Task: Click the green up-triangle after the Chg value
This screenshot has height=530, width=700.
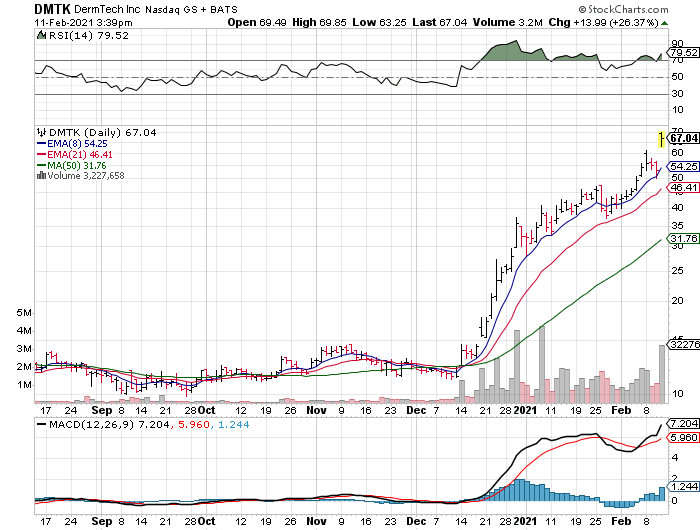Action: pyautogui.click(x=665, y=23)
